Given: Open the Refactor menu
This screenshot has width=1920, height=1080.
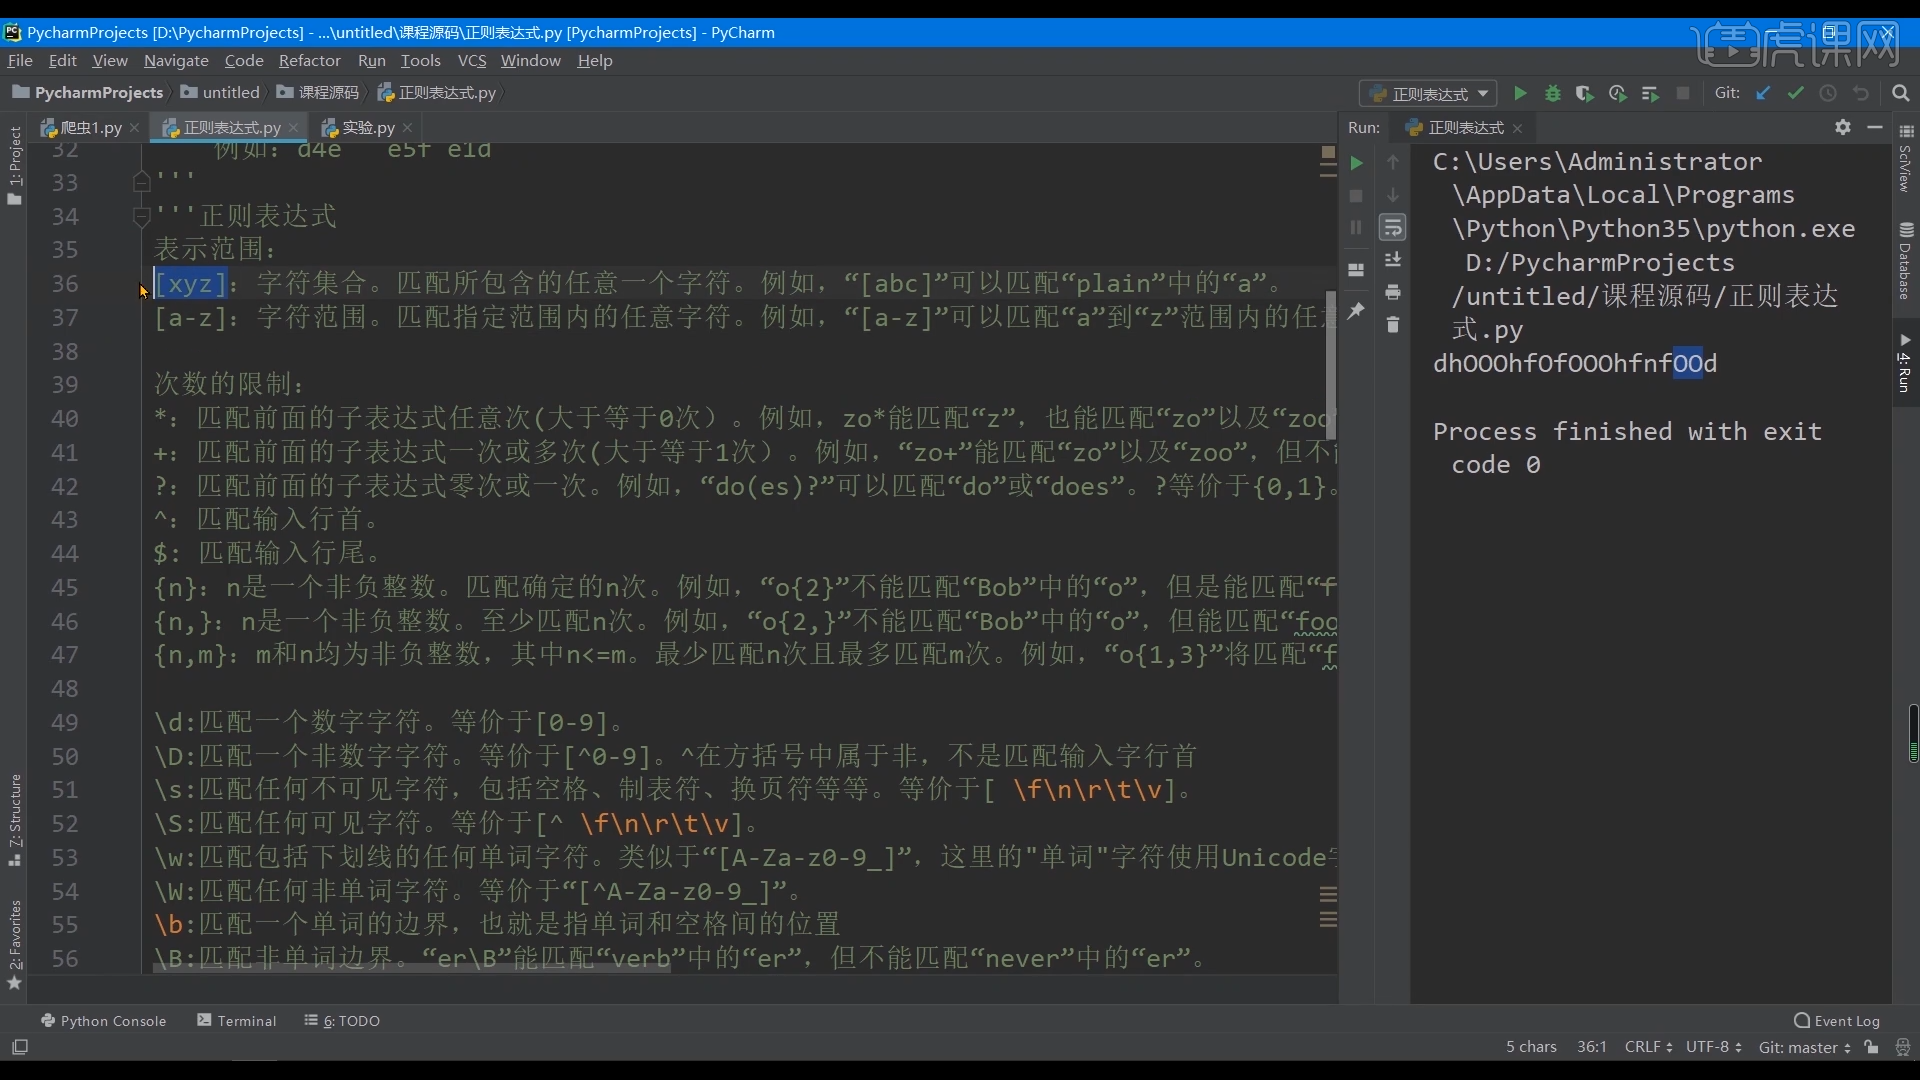Looking at the screenshot, I should click(310, 61).
